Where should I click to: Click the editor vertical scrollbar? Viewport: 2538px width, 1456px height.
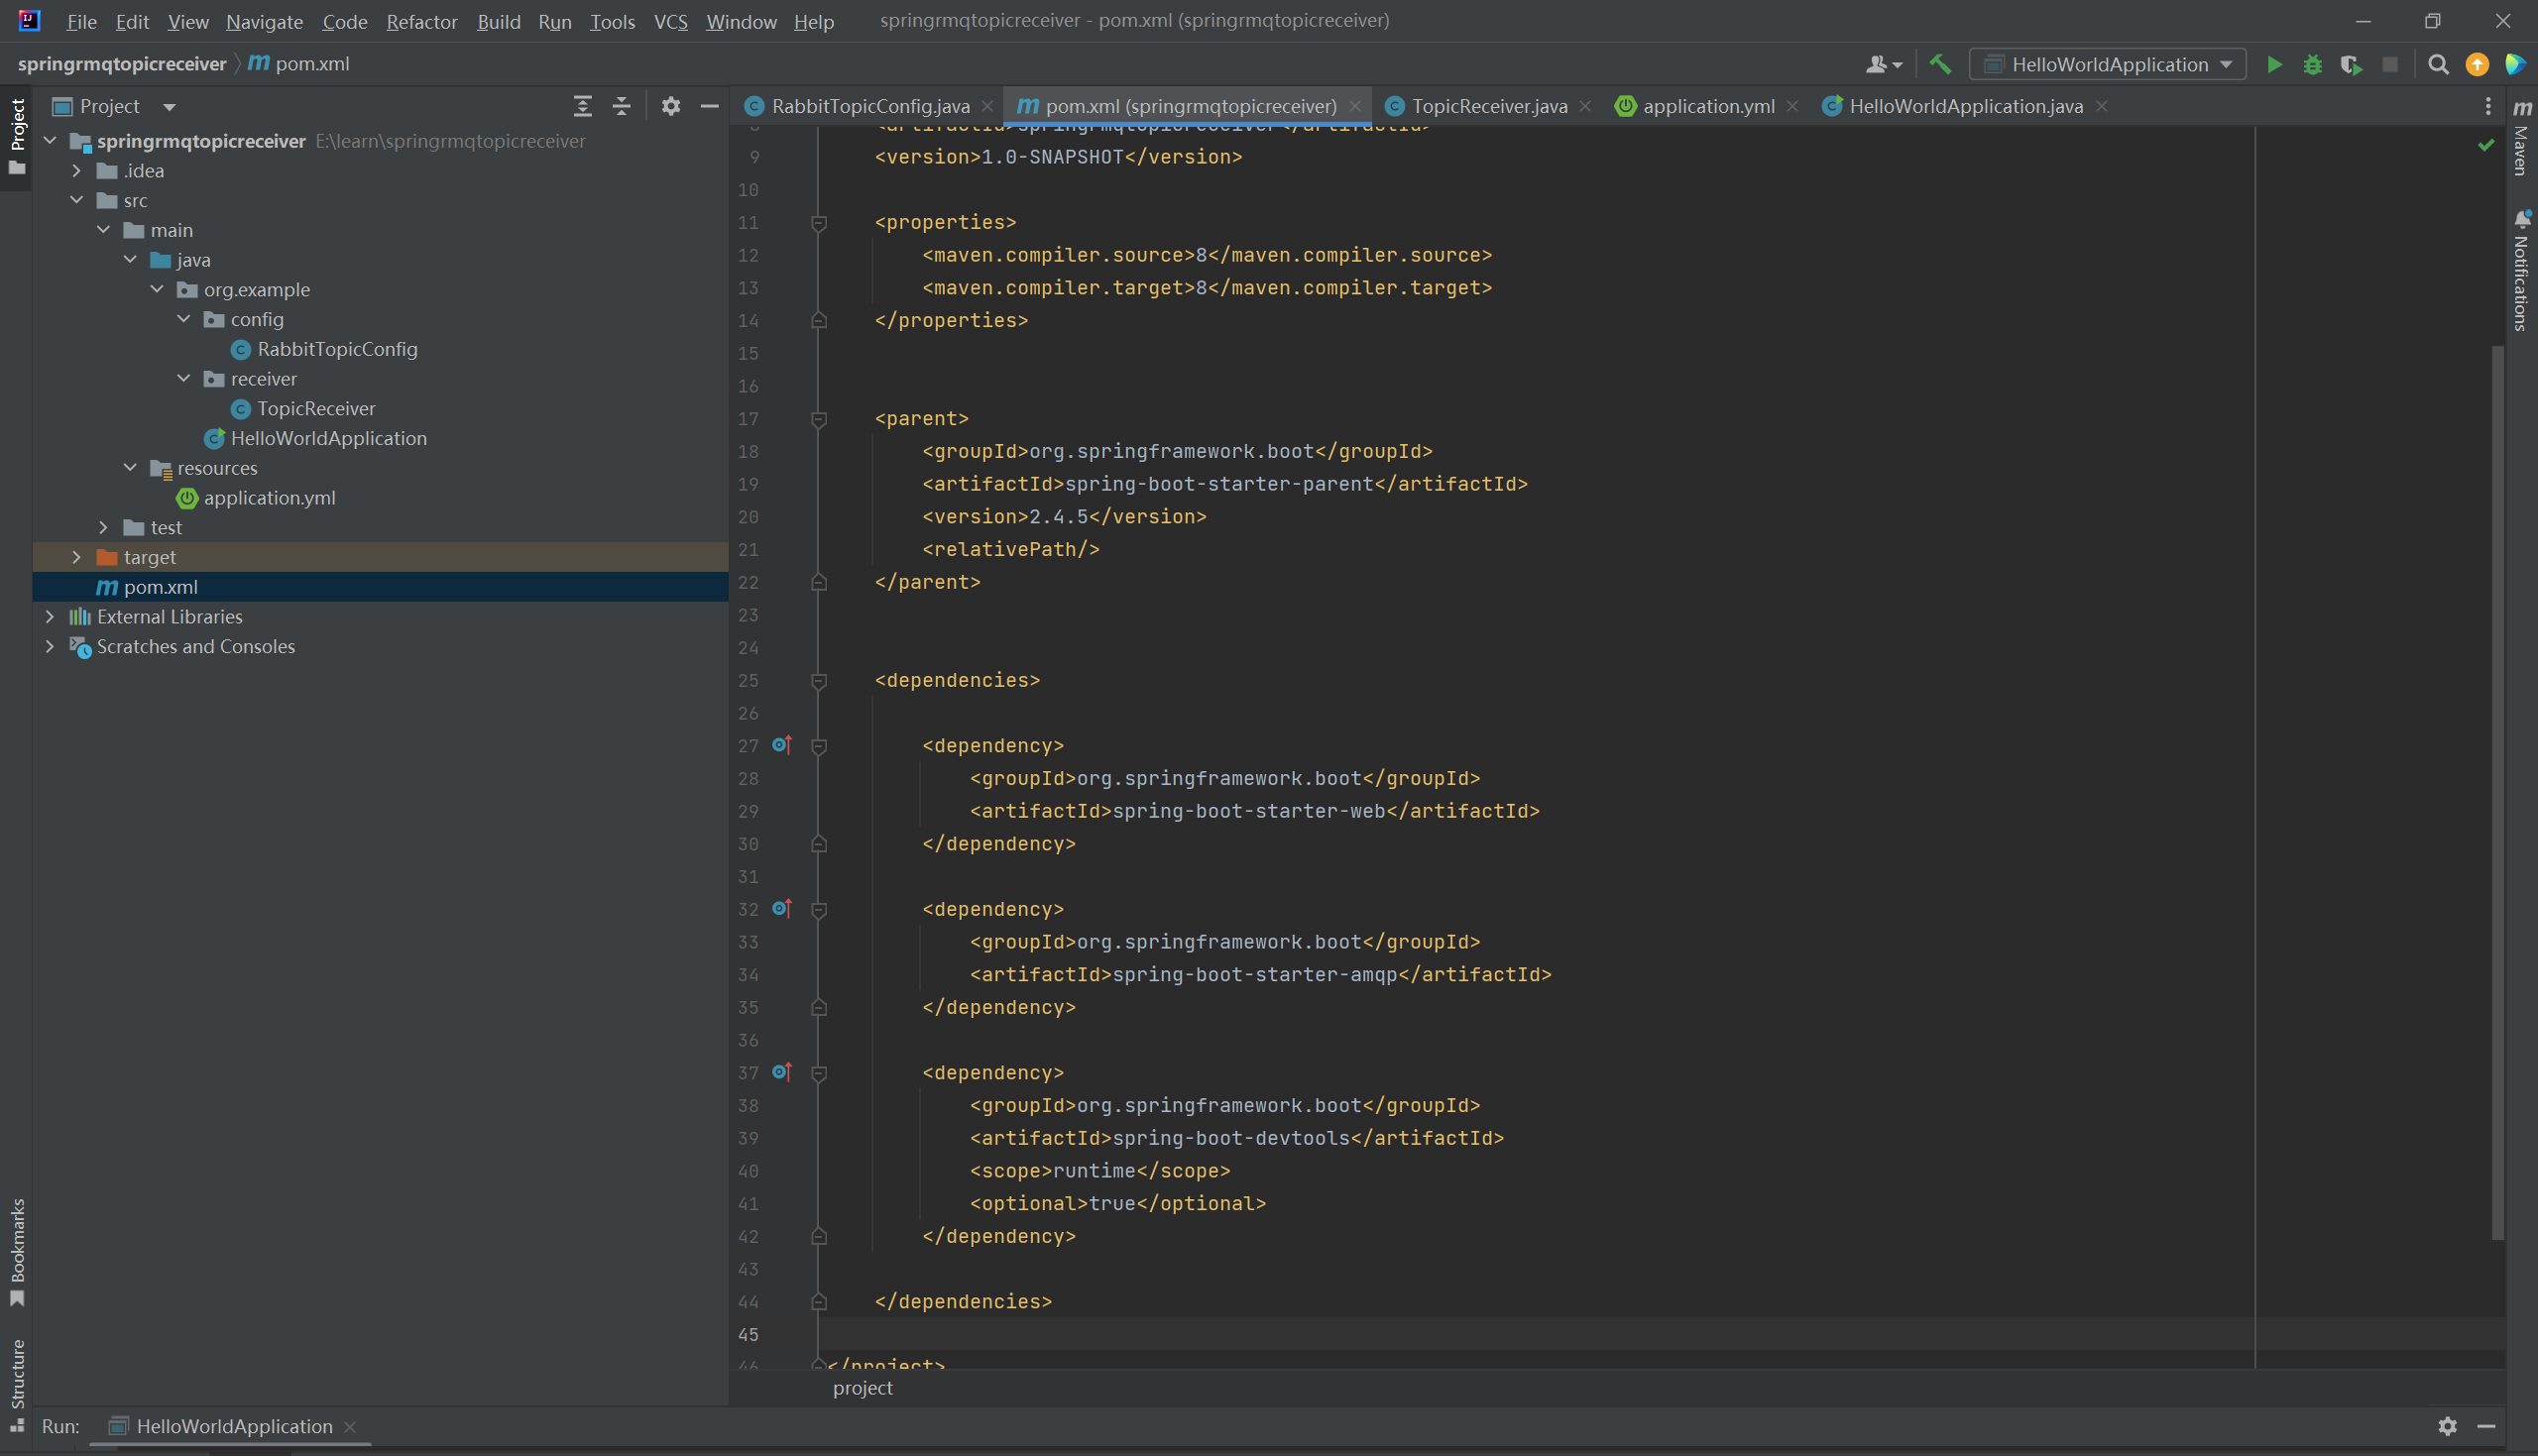[2497, 790]
